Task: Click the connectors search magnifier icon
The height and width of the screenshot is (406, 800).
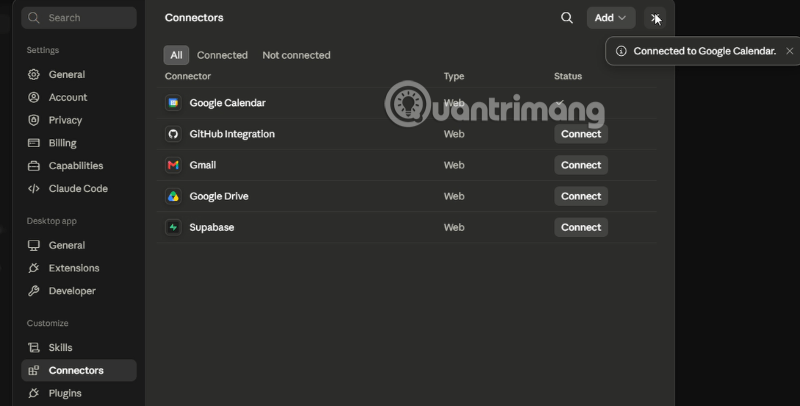Action: pyautogui.click(x=566, y=18)
